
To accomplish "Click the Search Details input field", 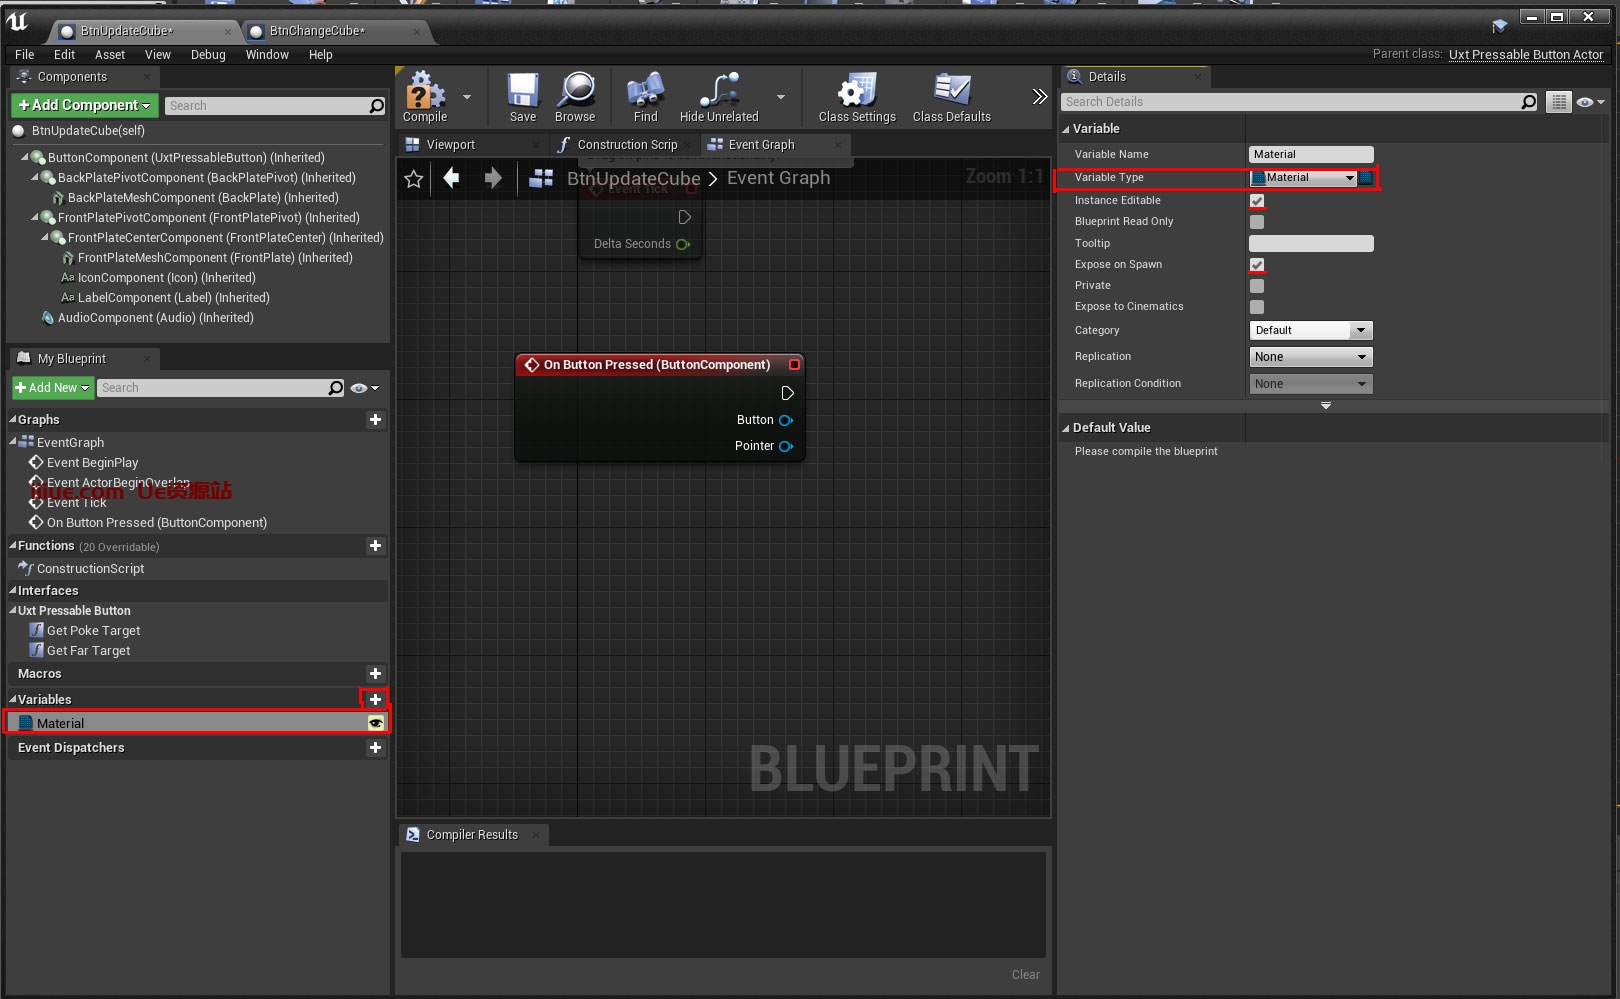I will click(1290, 102).
